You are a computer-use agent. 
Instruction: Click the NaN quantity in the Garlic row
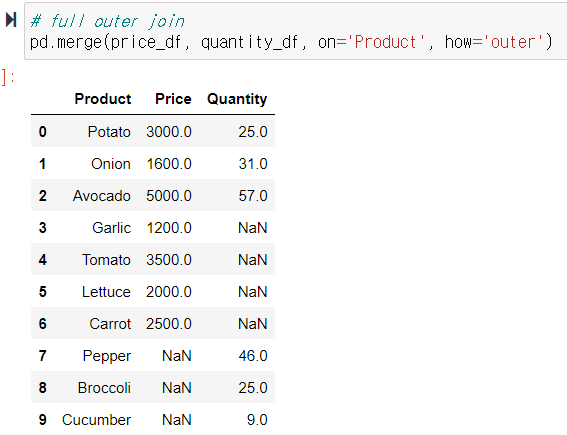(x=252, y=228)
